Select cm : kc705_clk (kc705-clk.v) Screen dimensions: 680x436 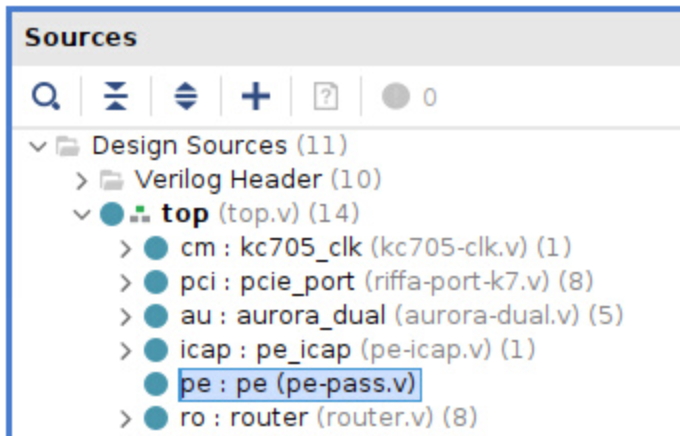(x=376, y=248)
